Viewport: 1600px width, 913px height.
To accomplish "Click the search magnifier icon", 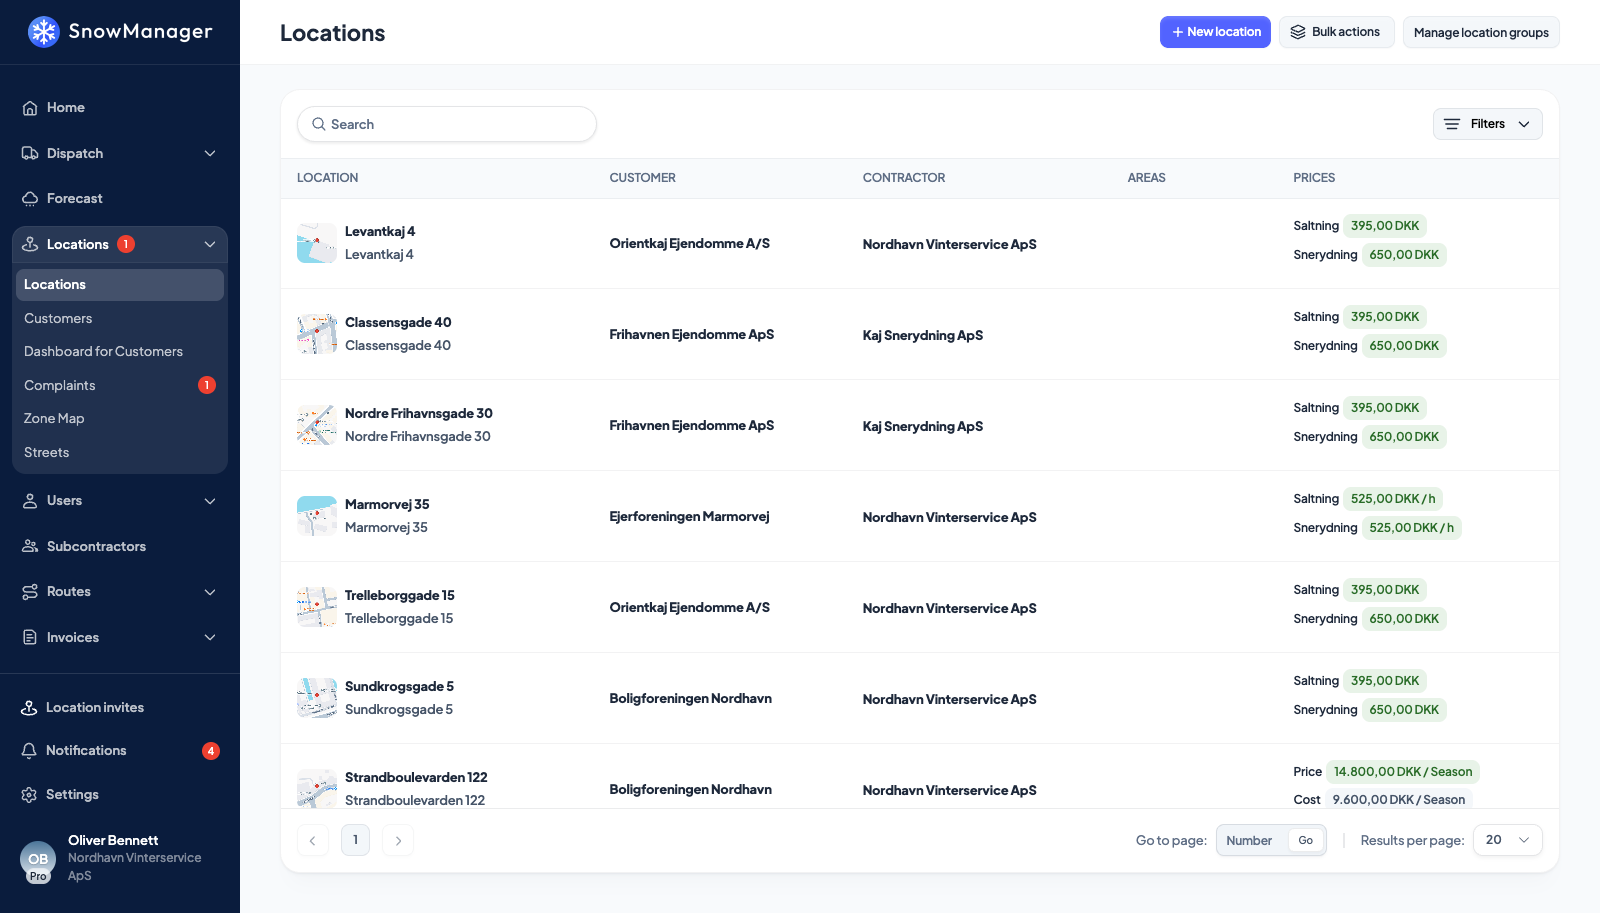I will tap(319, 124).
